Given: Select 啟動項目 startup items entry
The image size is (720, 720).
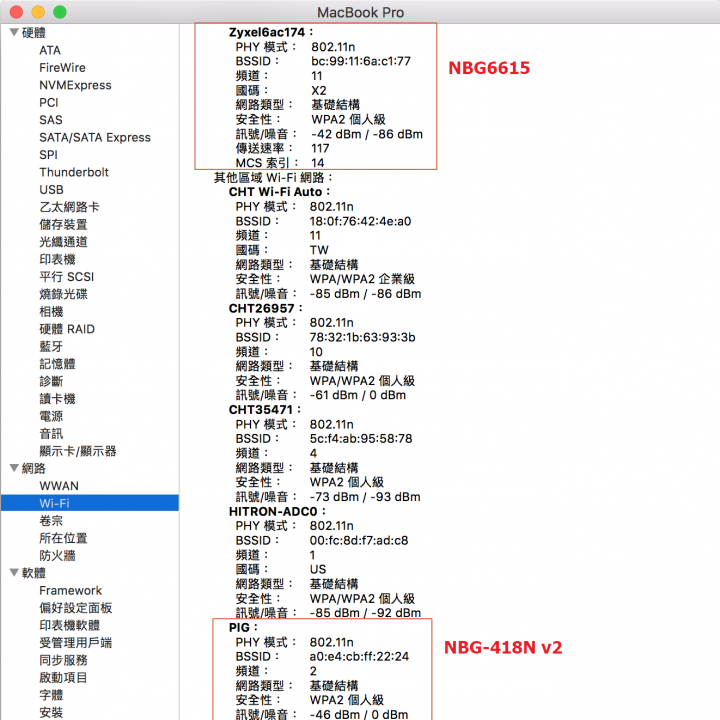Looking at the screenshot, I should [x=63, y=678].
